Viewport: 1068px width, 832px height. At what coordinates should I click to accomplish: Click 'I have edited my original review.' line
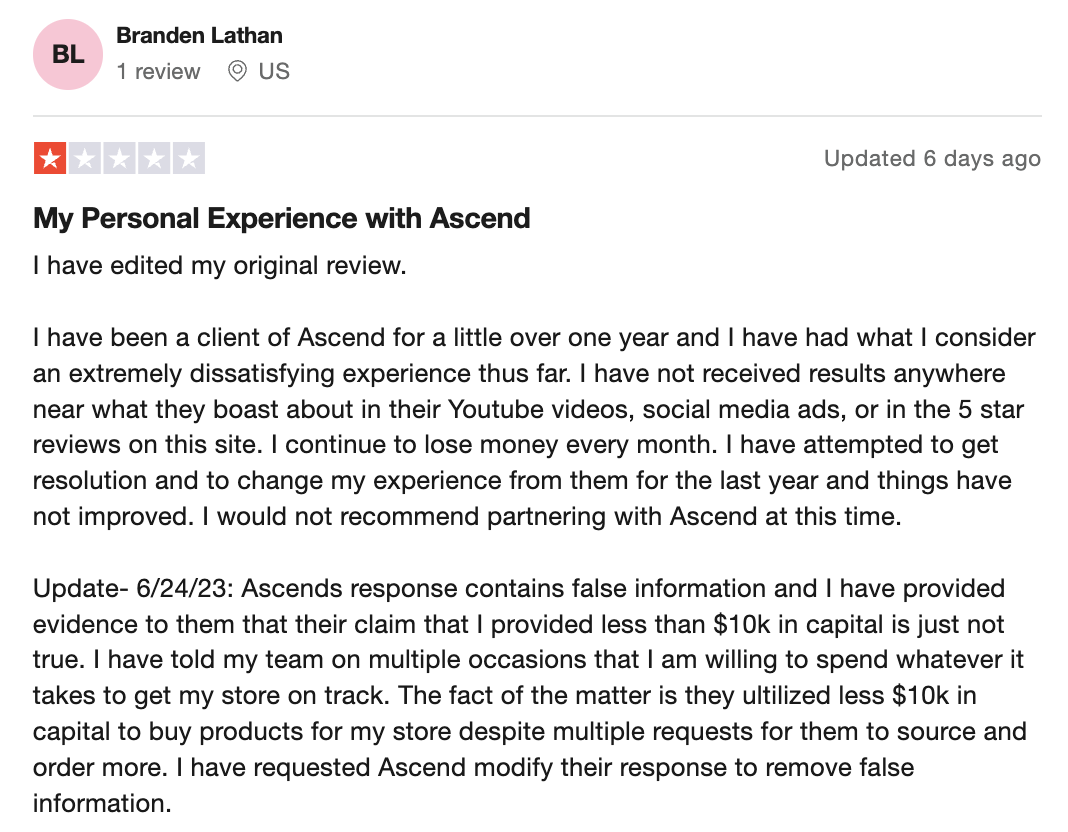coord(219,266)
